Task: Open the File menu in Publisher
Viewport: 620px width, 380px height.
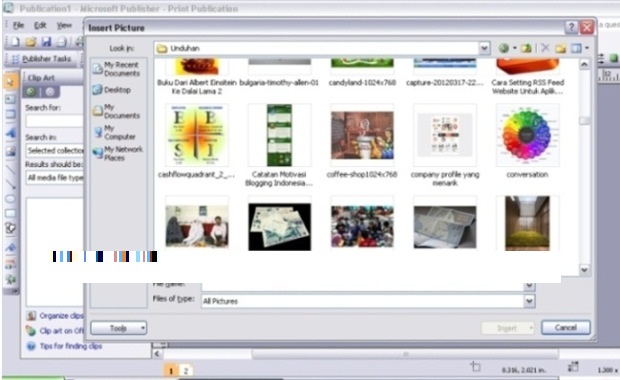Action: pos(18,26)
